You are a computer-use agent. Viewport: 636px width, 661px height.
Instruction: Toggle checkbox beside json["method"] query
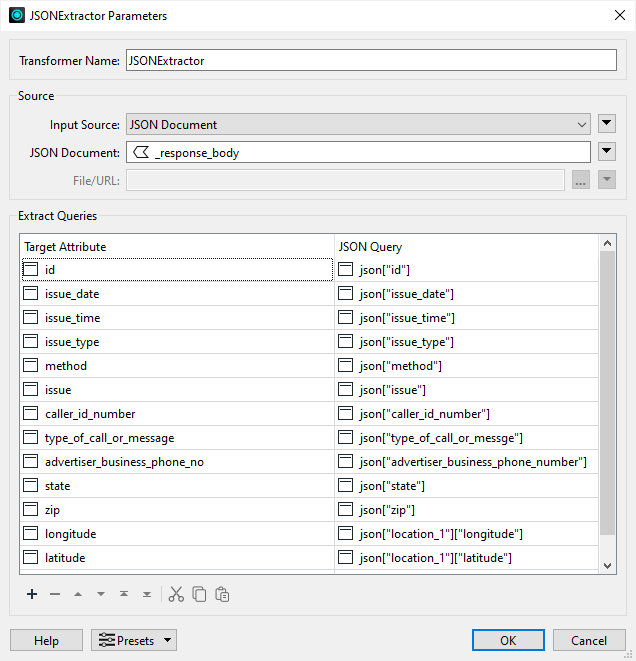[x=345, y=366]
